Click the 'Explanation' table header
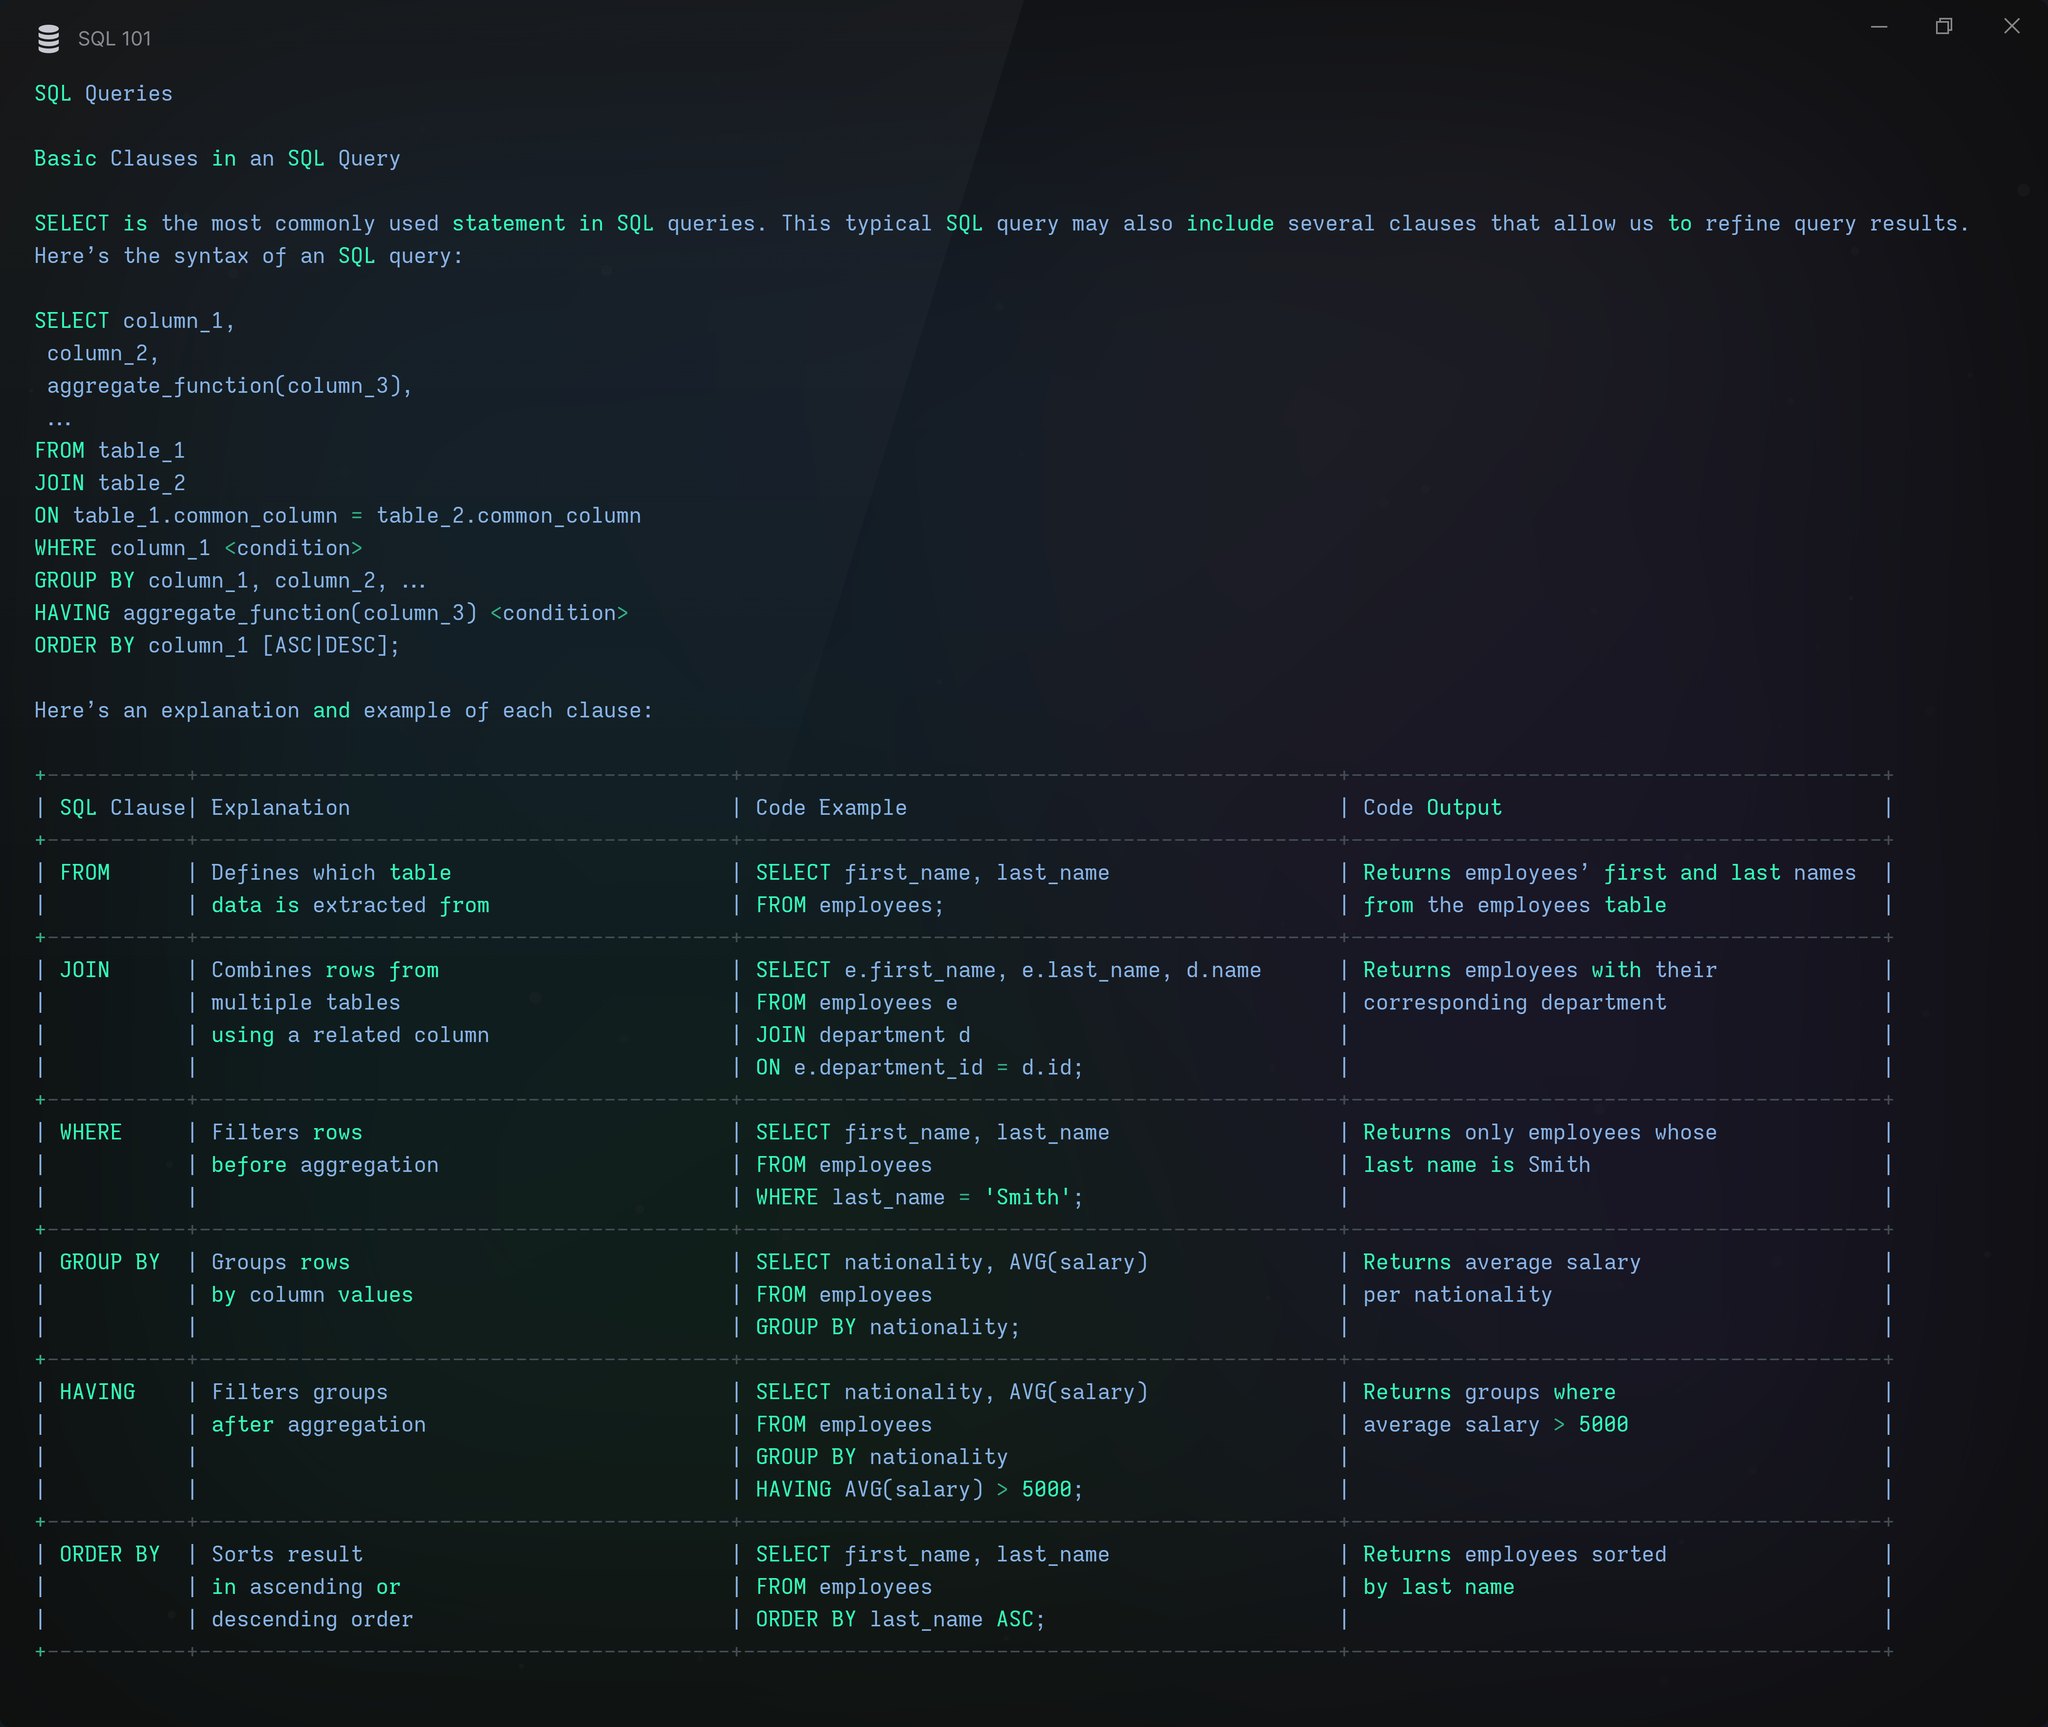Viewport: 2048px width, 1727px height. (x=281, y=808)
